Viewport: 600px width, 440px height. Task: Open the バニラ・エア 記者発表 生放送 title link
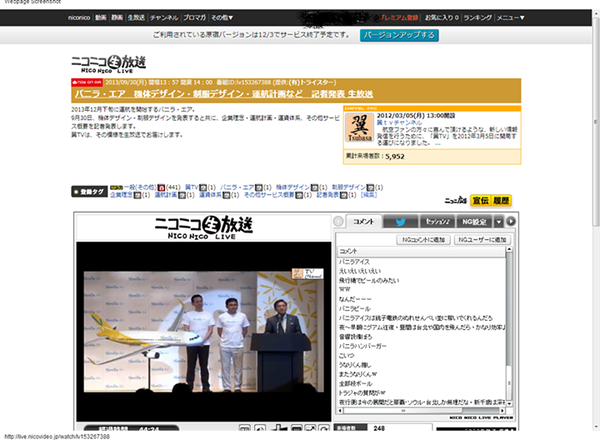click(223, 94)
